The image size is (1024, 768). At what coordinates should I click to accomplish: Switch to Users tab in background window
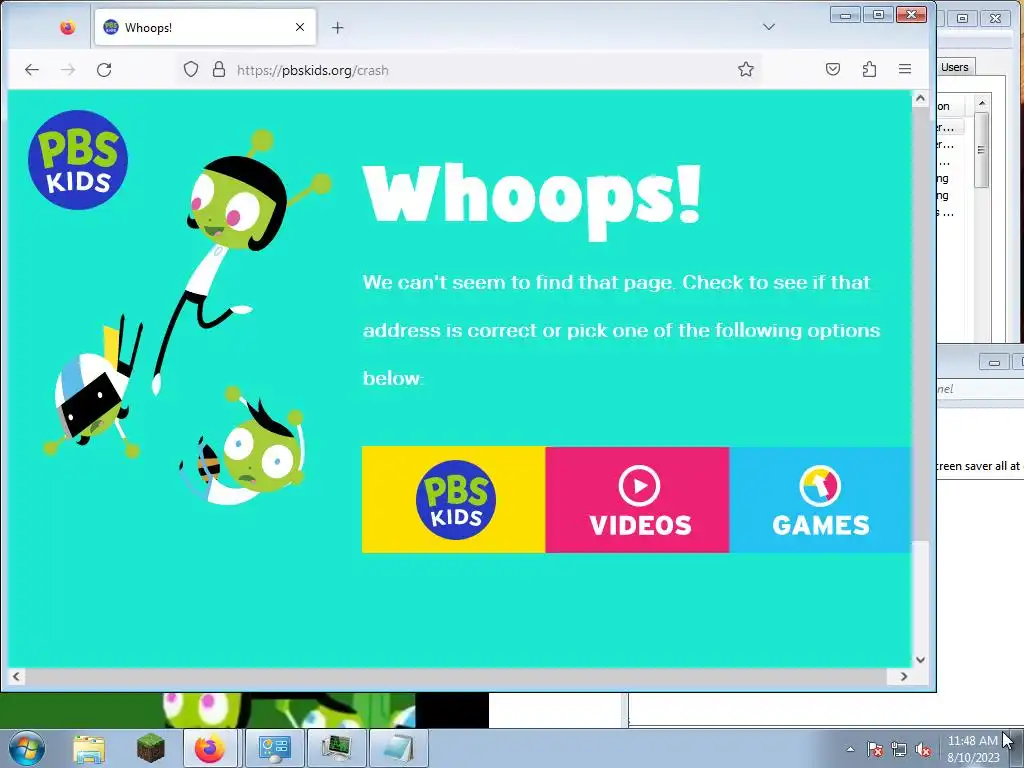955,67
